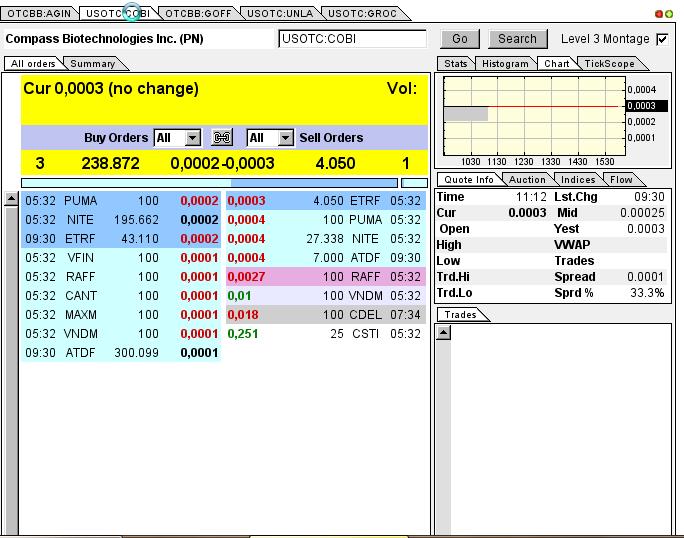Select the Trades tab
This screenshot has height=538, width=684.
(460, 315)
